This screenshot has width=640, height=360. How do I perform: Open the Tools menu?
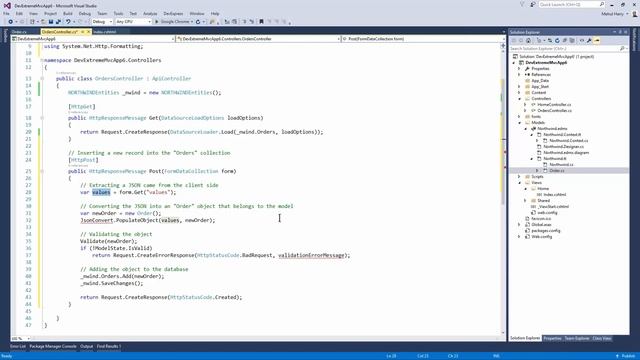(x=118, y=13)
